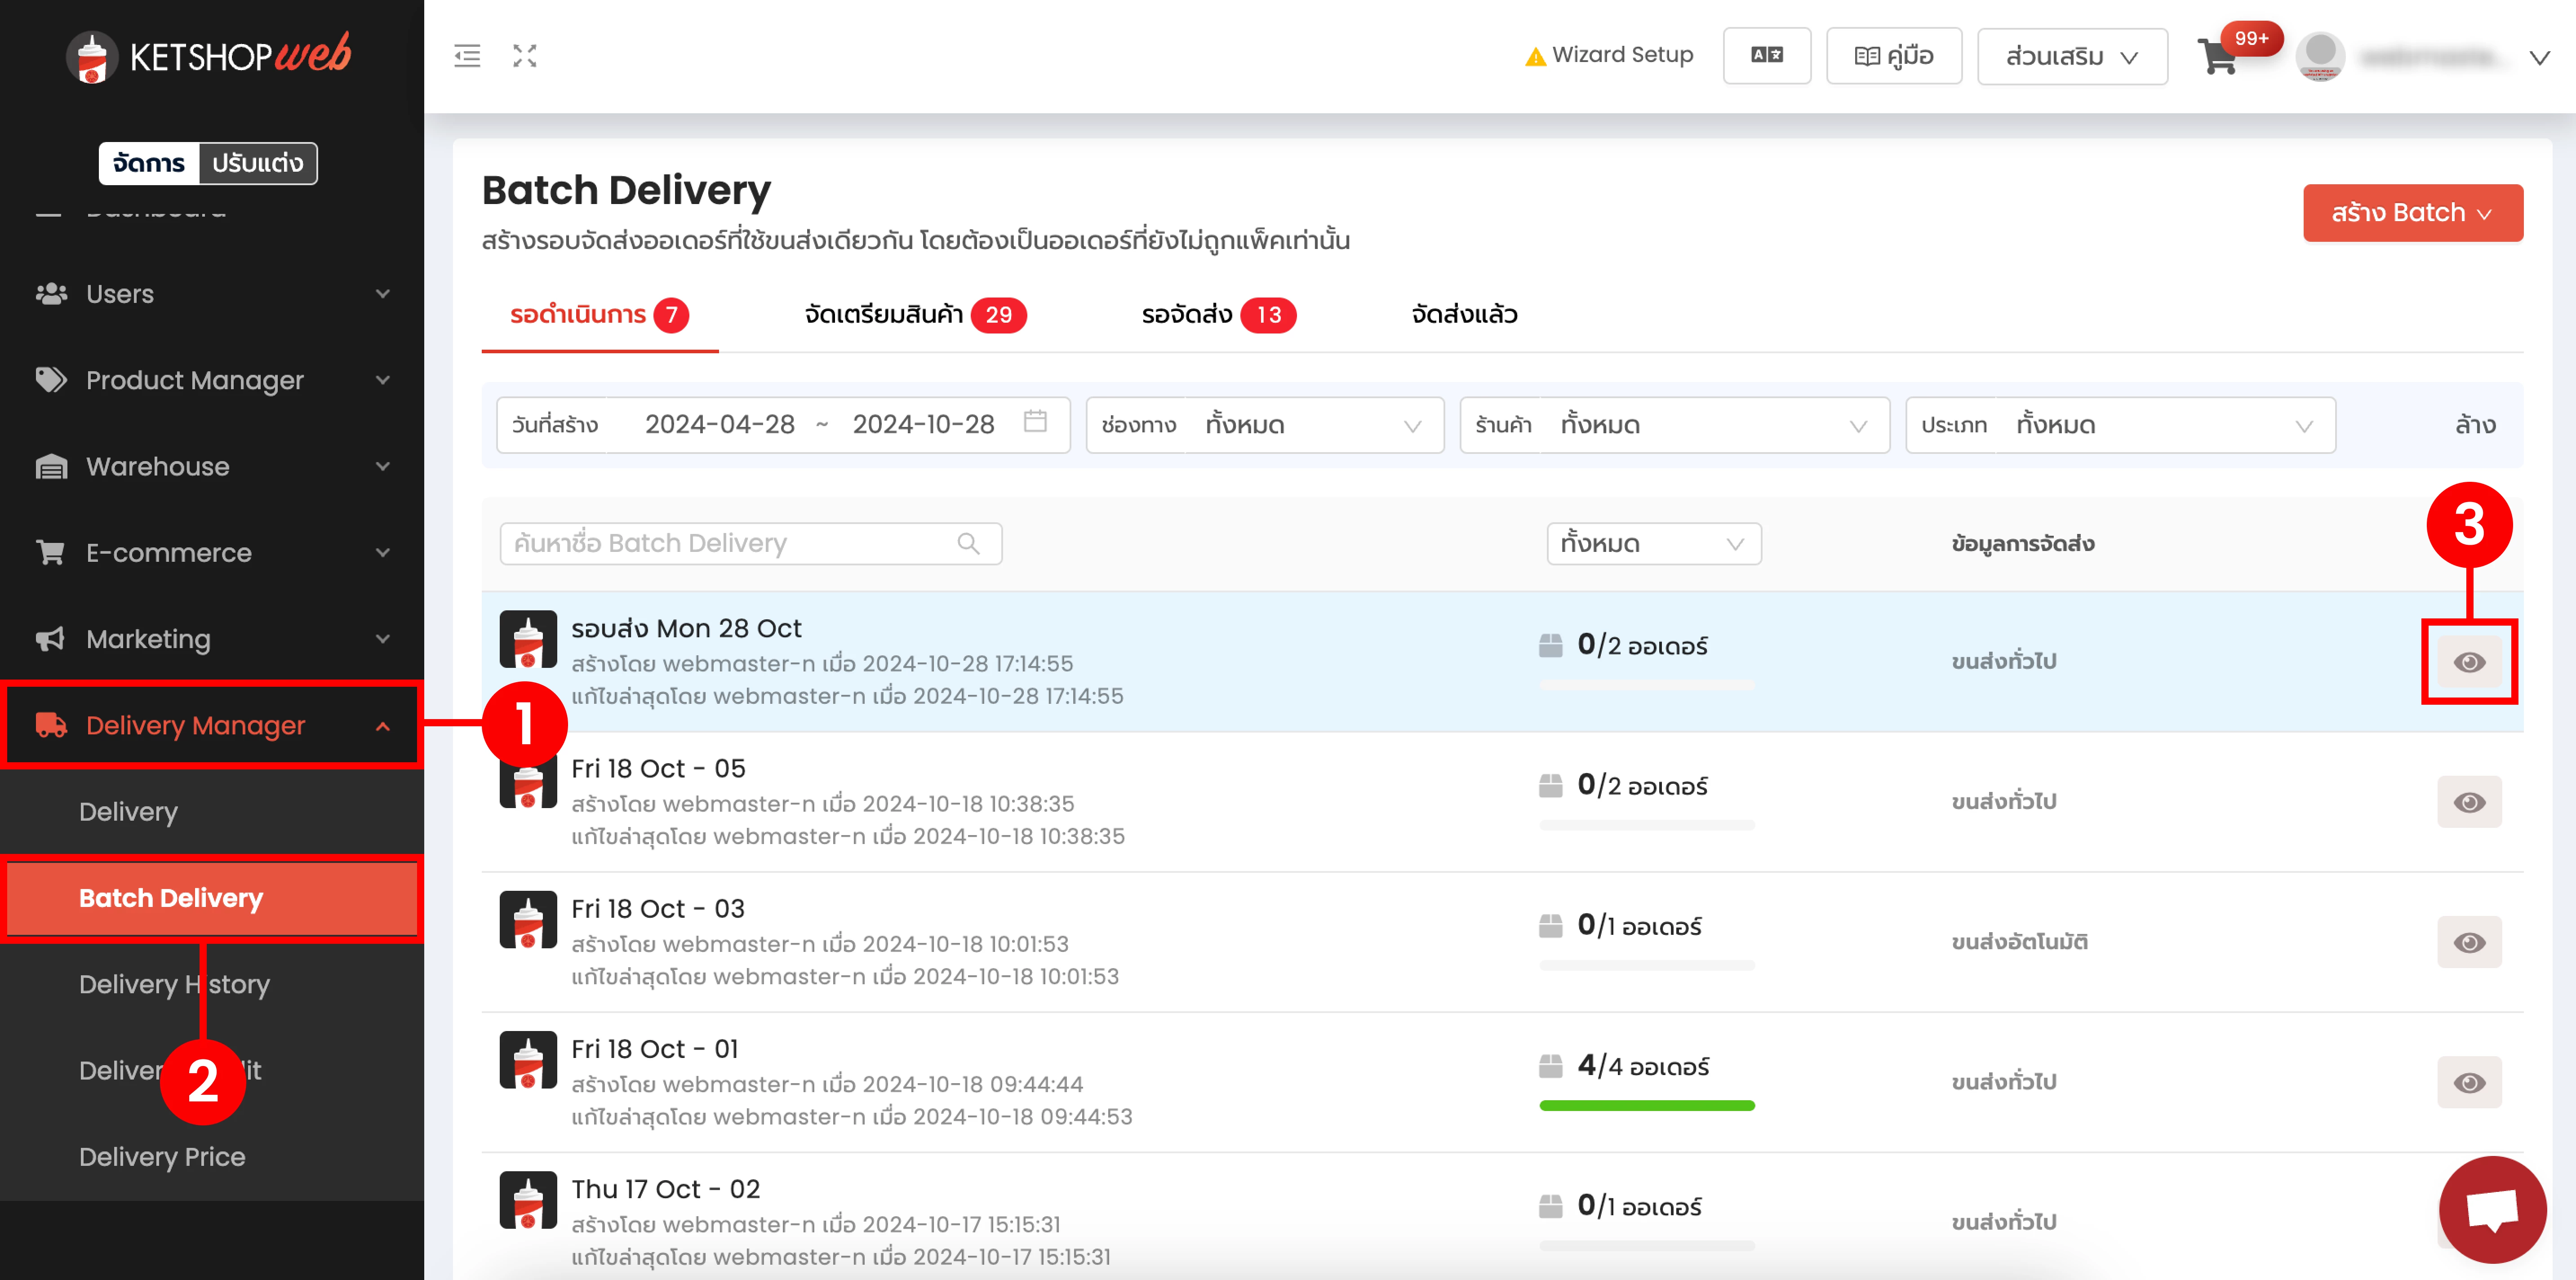Screen dimensions: 2576x1280
Task: Expand the Users menu
Action: pos(212,294)
